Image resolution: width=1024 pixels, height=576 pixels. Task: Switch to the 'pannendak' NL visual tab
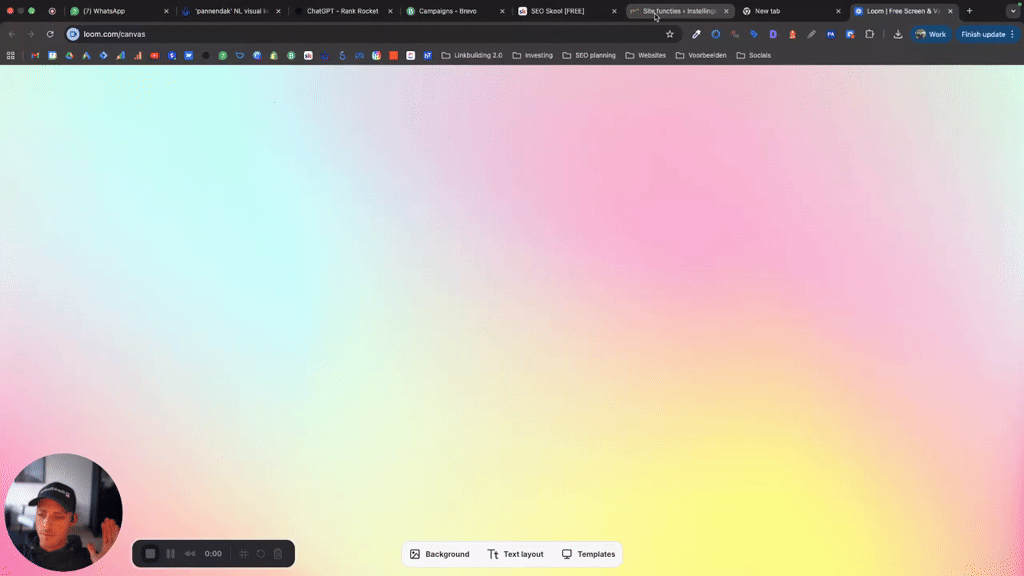[x=231, y=11]
